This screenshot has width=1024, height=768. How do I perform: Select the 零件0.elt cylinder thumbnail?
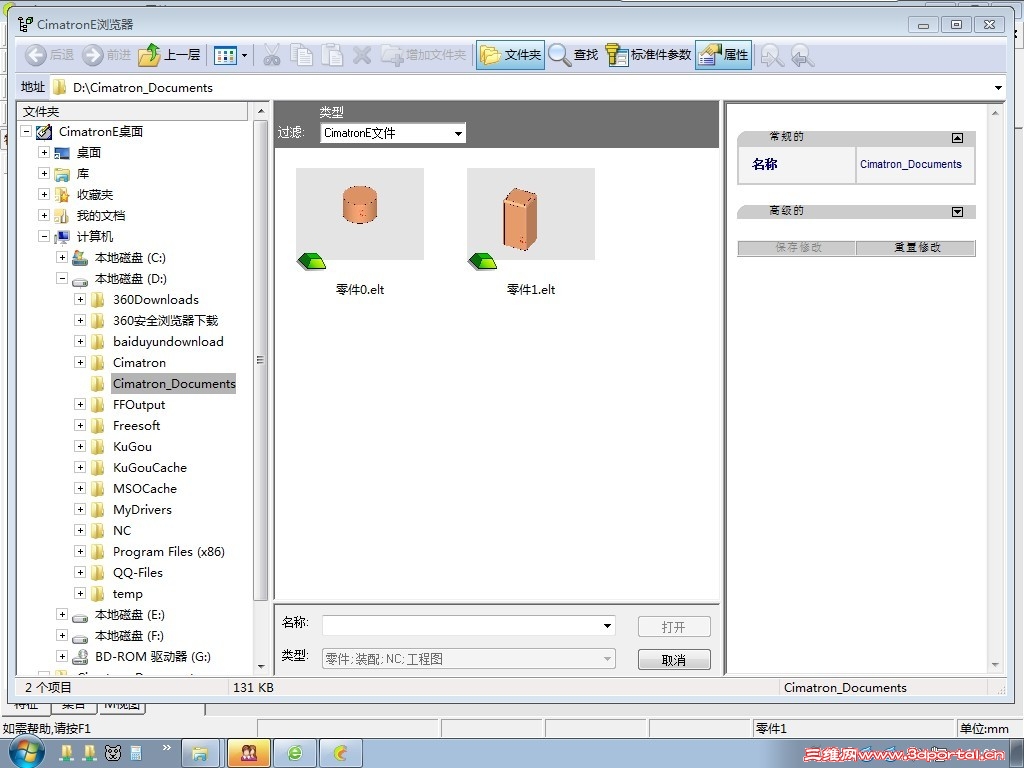360,214
